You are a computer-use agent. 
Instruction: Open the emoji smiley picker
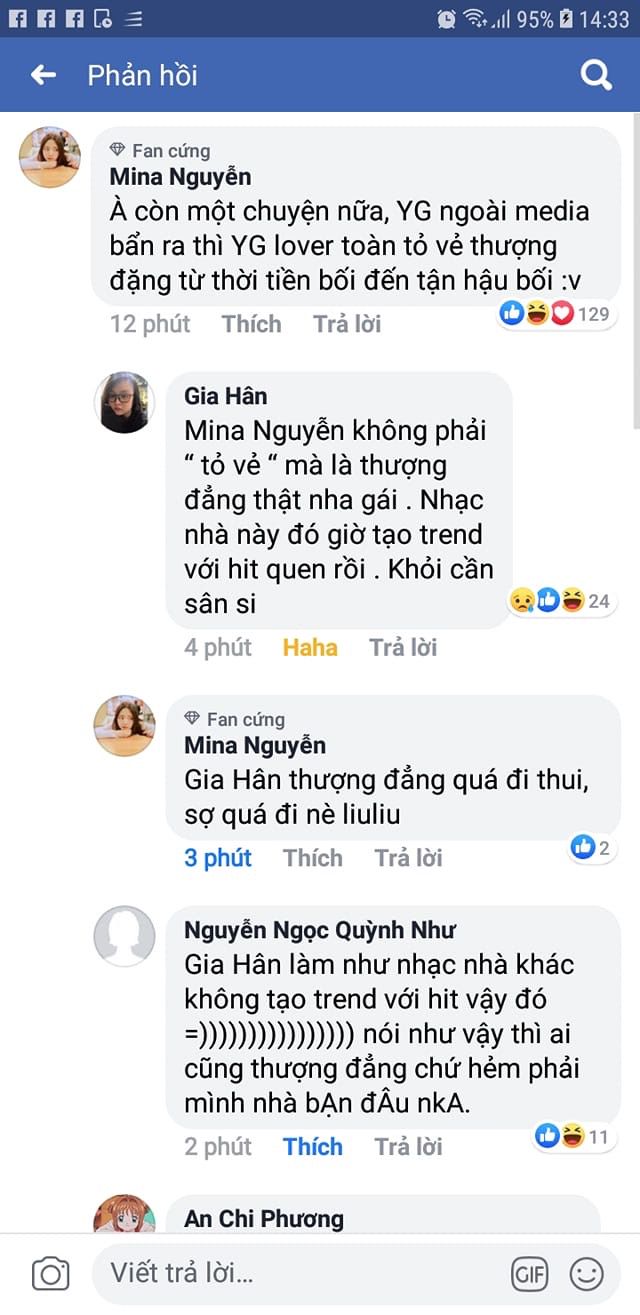587,1274
